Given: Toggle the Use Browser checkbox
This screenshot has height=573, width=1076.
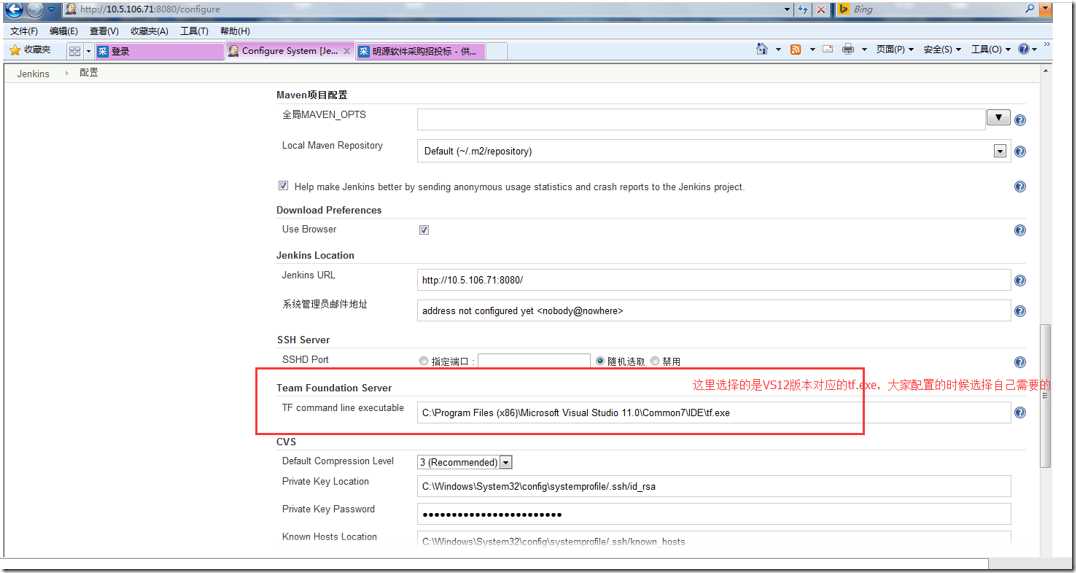Looking at the screenshot, I should point(423,230).
